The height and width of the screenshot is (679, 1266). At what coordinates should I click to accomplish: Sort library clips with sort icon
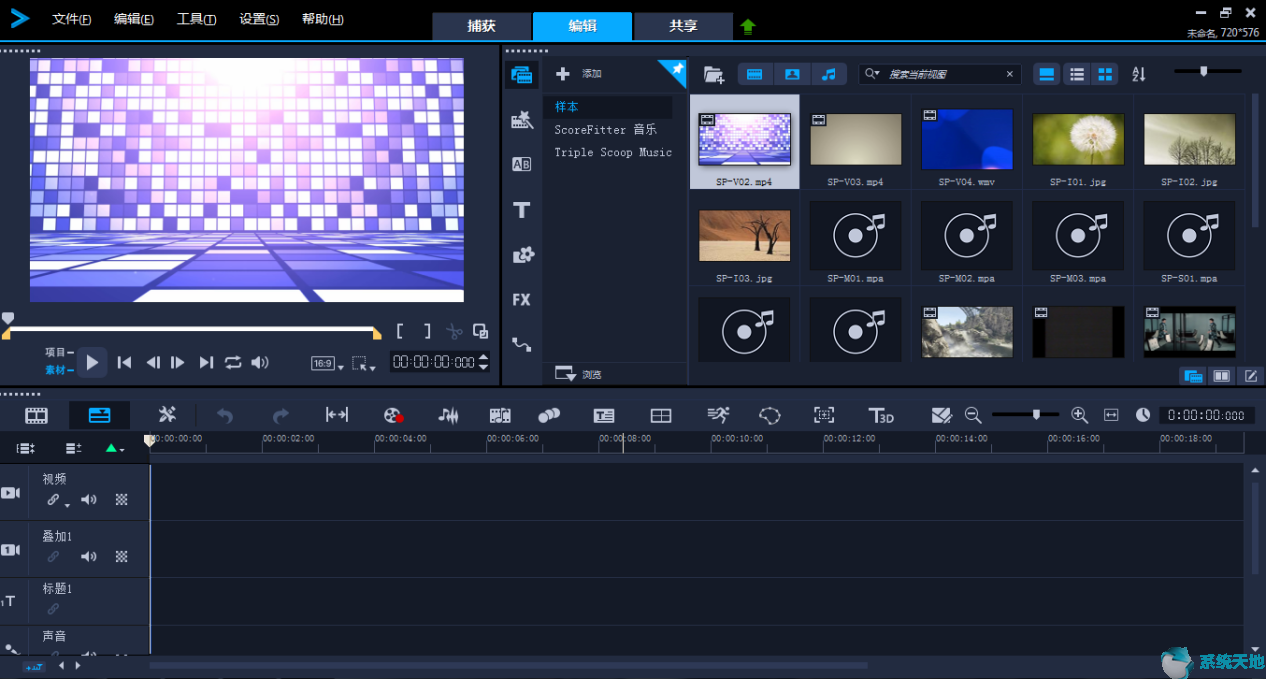pyautogui.click(x=1139, y=74)
